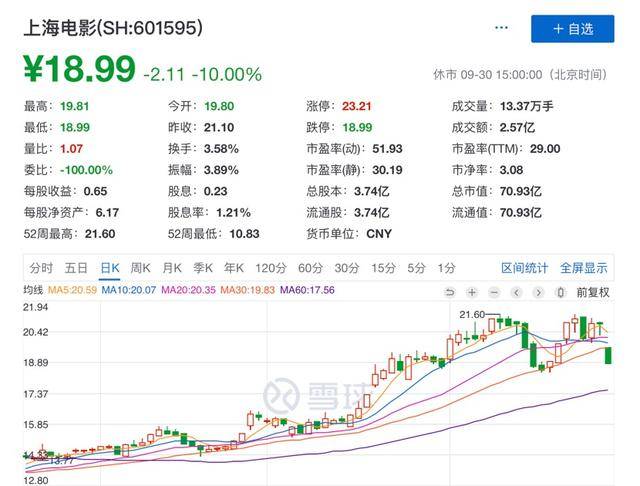This screenshot has height=486, width=640.
Task: Click the 换手 value 3.58%
Action: pos(221,149)
